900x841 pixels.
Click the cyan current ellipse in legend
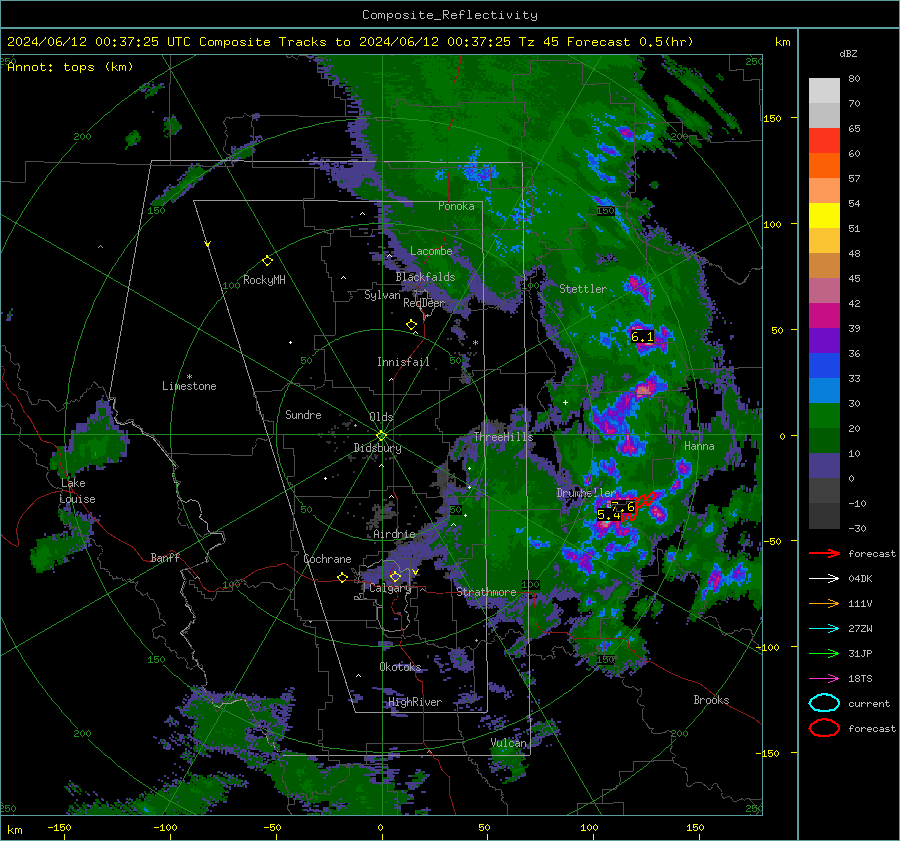(824, 703)
